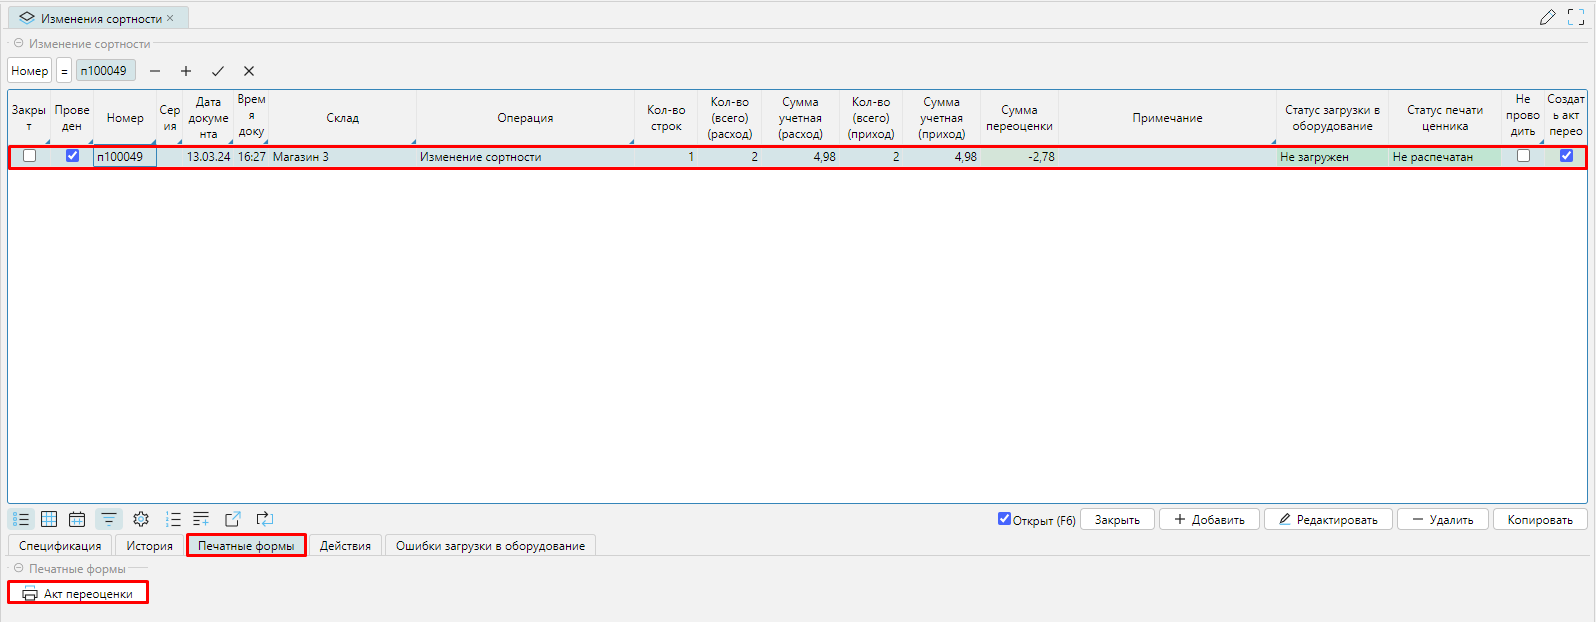Open the 'История' tab
Viewport: 1596px width, 622px height.
point(149,546)
